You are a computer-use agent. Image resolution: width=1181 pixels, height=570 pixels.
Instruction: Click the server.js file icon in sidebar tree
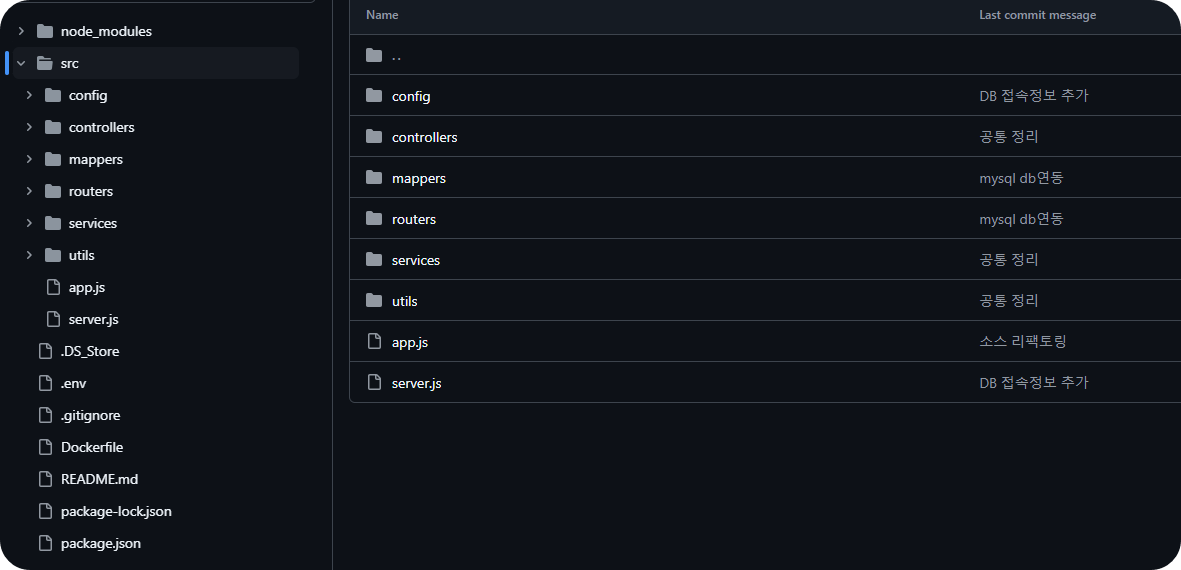pyautogui.click(x=53, y=319)
